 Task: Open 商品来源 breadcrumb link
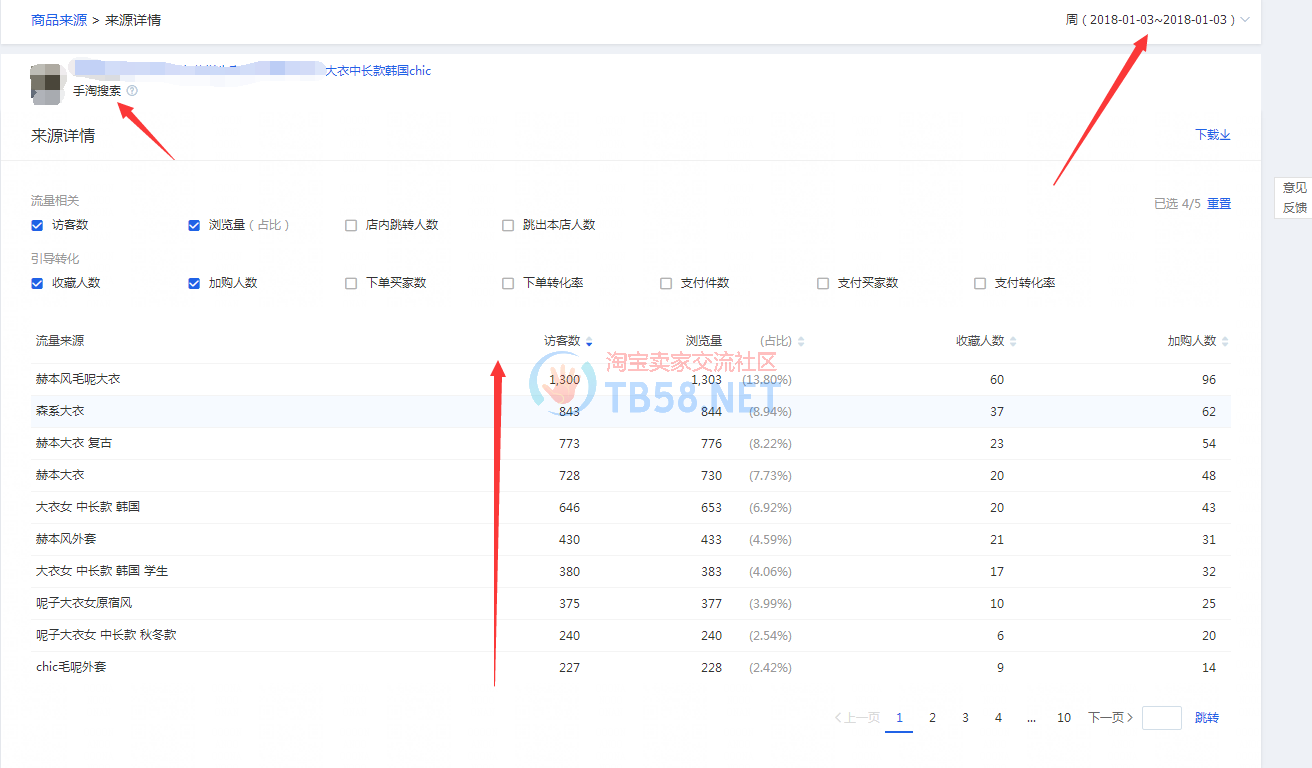coord(59,20)
